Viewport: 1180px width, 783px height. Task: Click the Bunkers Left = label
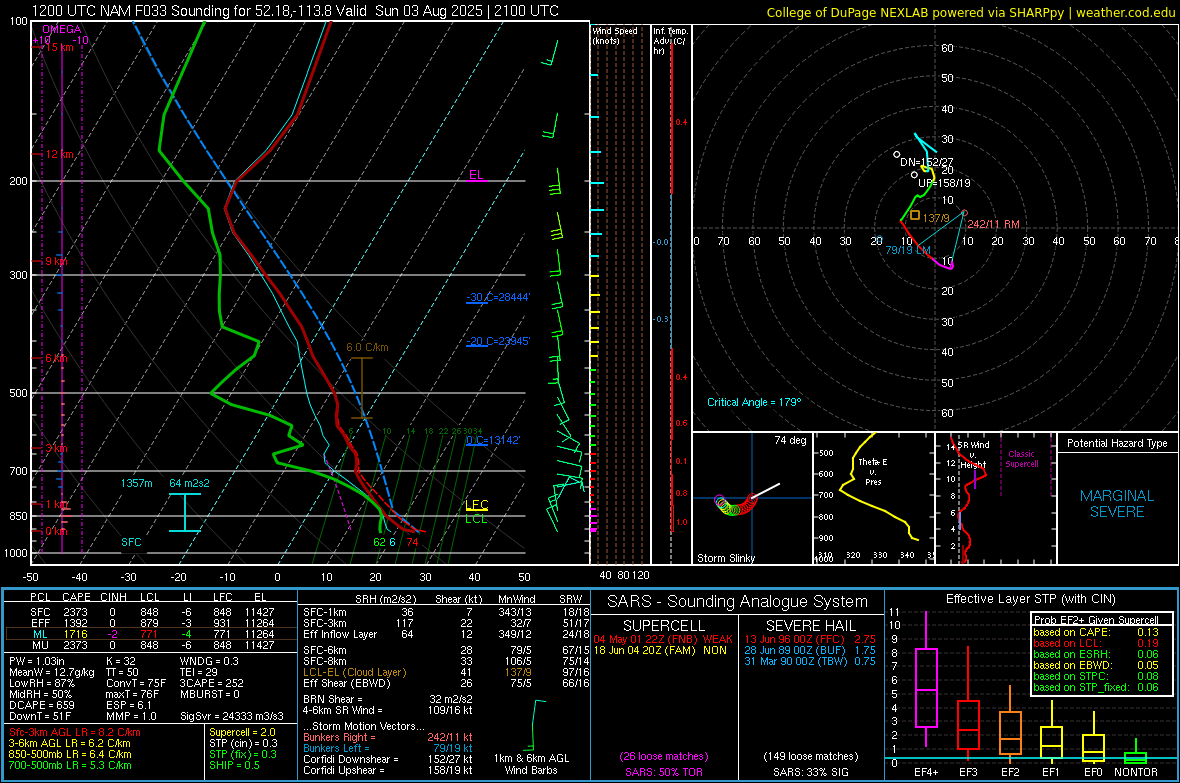[336, 748]
